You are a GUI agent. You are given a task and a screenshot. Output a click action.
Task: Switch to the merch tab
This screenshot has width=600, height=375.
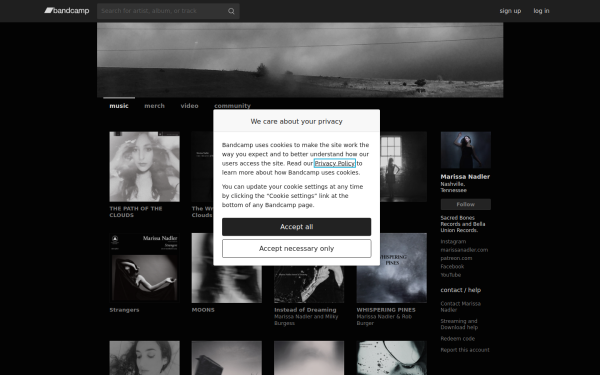pyautogui.click(x=155, y=106)
